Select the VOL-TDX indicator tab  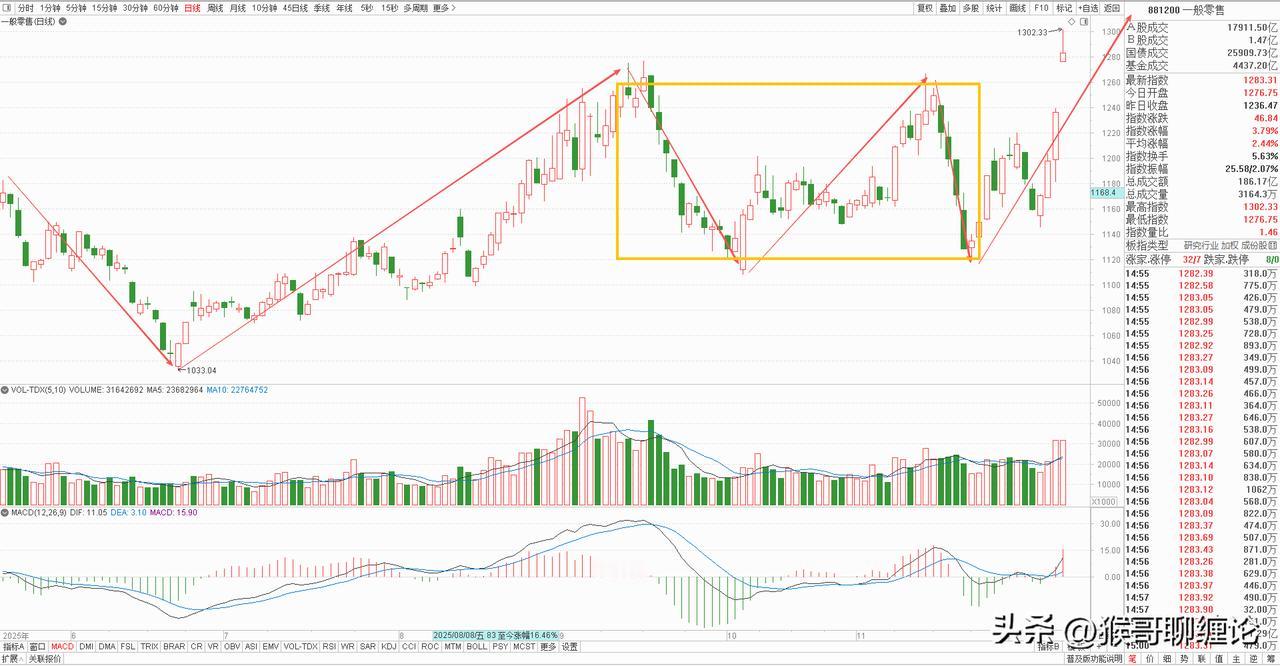point(300,646)
